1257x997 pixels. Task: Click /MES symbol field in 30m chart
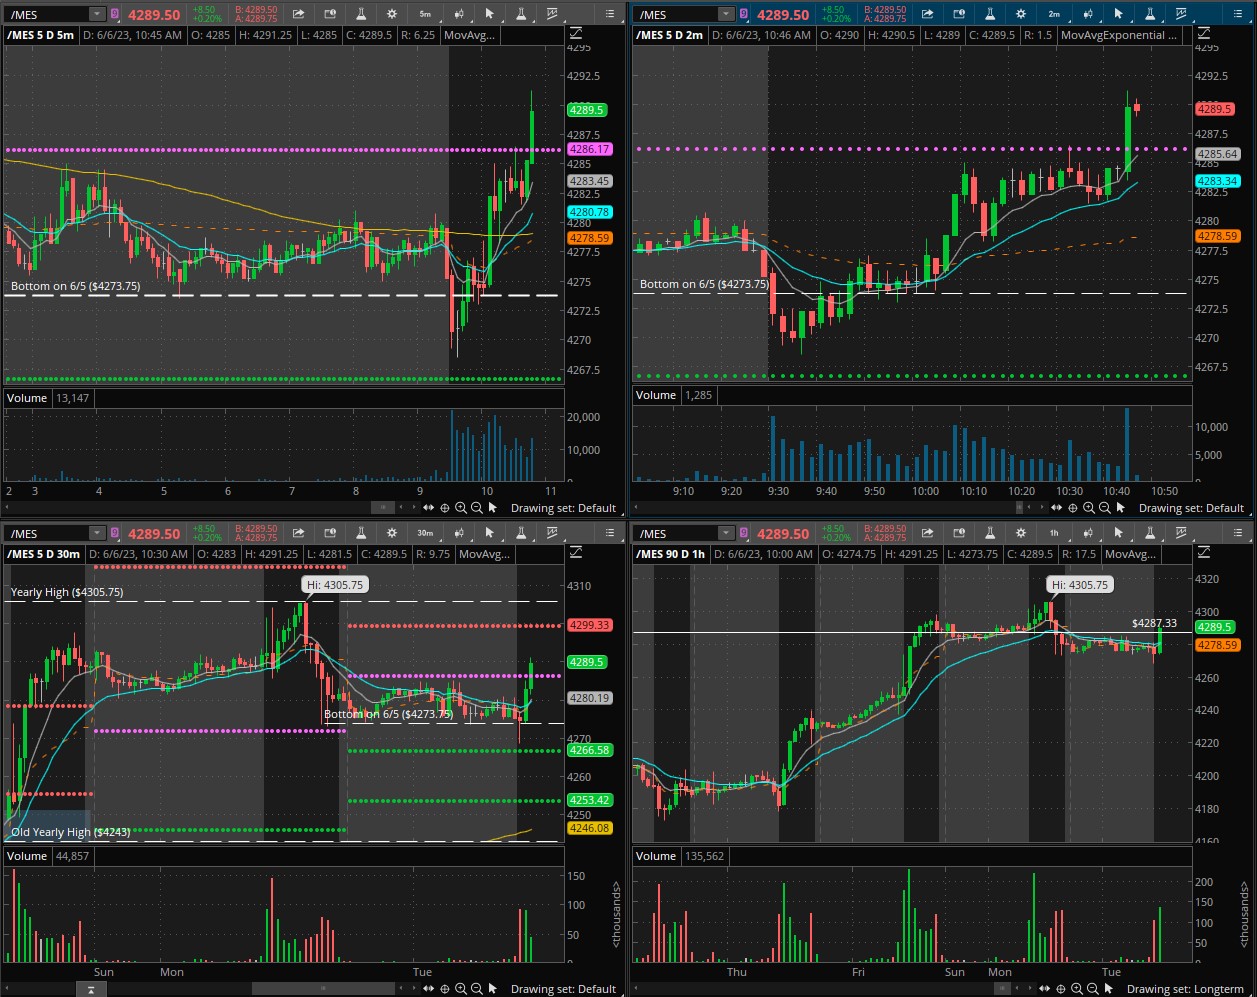pyautogui.click(x=46, y=533)
